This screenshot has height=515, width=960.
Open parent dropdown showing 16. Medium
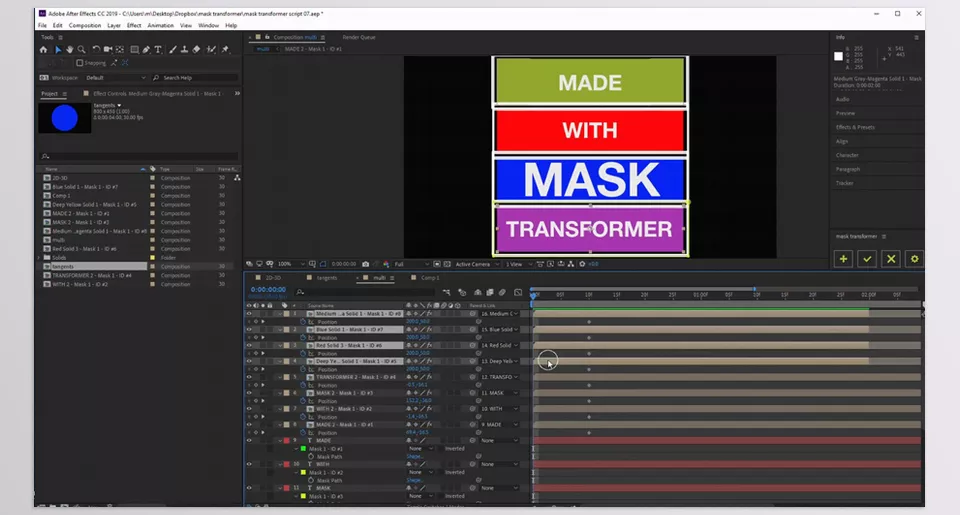click(x=500, y=314)
